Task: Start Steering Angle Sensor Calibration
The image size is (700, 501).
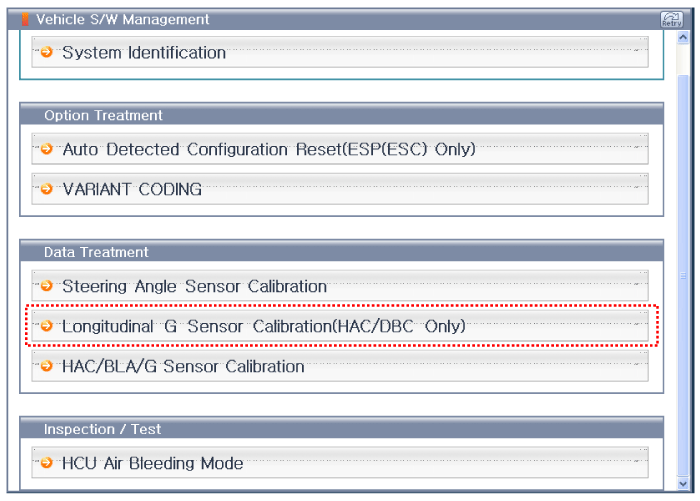Action: pyautogui.click(x=194, y=286)
